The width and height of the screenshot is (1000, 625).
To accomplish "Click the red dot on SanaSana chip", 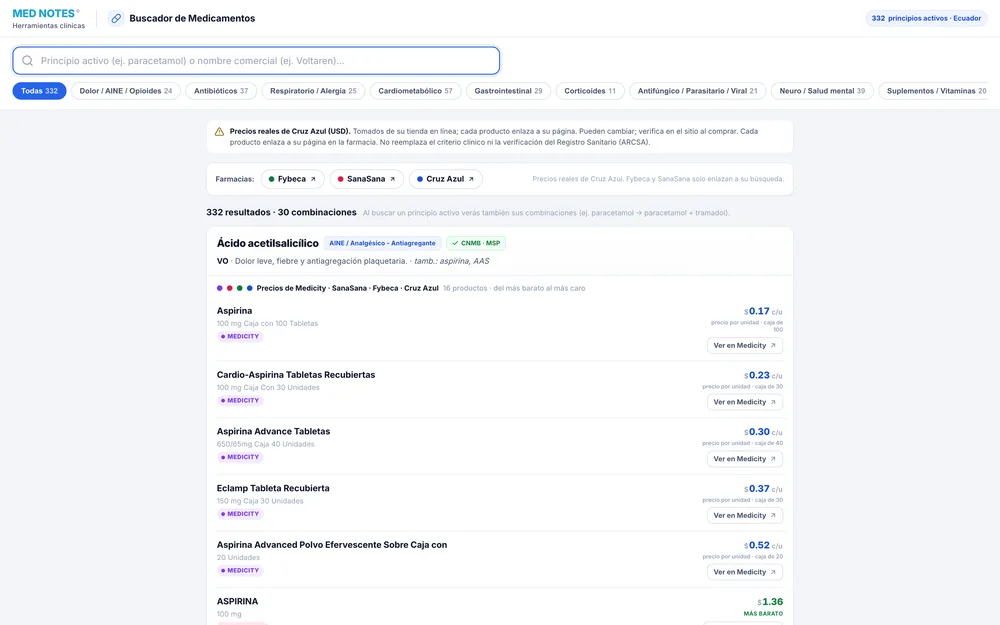I will [x=341, y=179].
